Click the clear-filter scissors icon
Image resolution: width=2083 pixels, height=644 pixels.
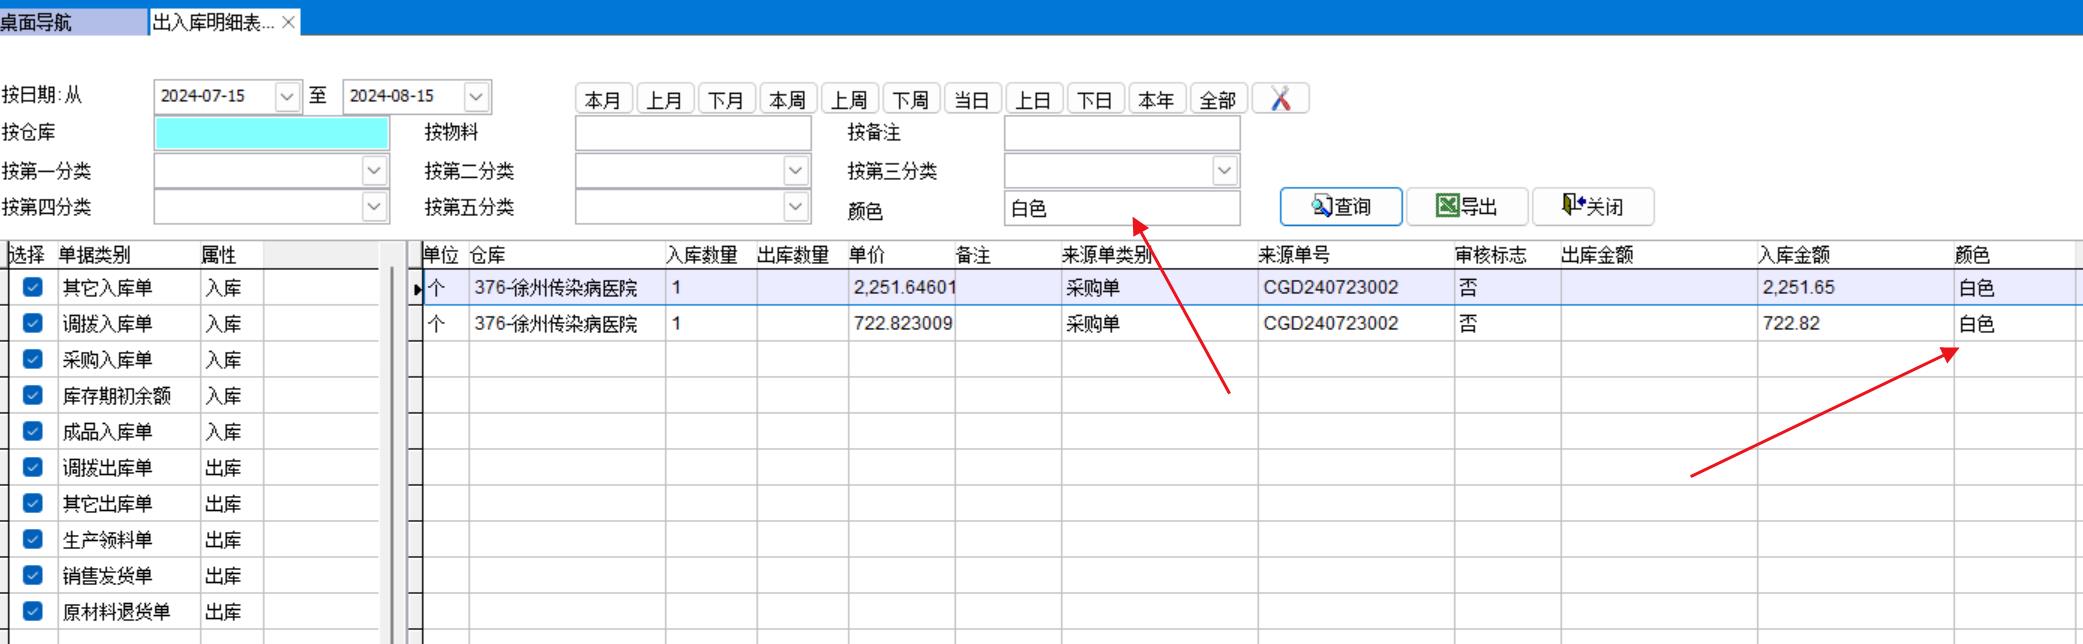(1280, 99)
